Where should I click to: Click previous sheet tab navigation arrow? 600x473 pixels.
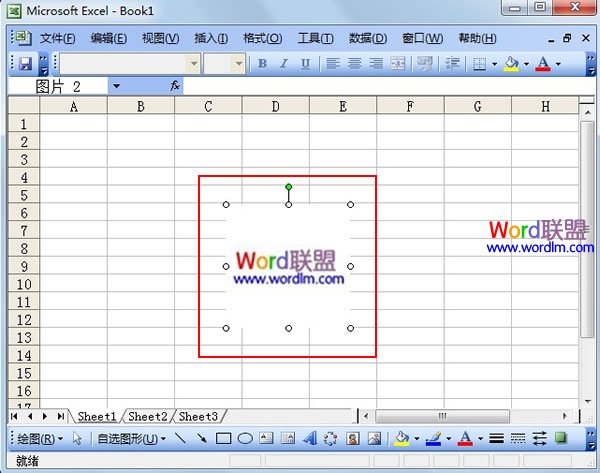click(30, 416)
